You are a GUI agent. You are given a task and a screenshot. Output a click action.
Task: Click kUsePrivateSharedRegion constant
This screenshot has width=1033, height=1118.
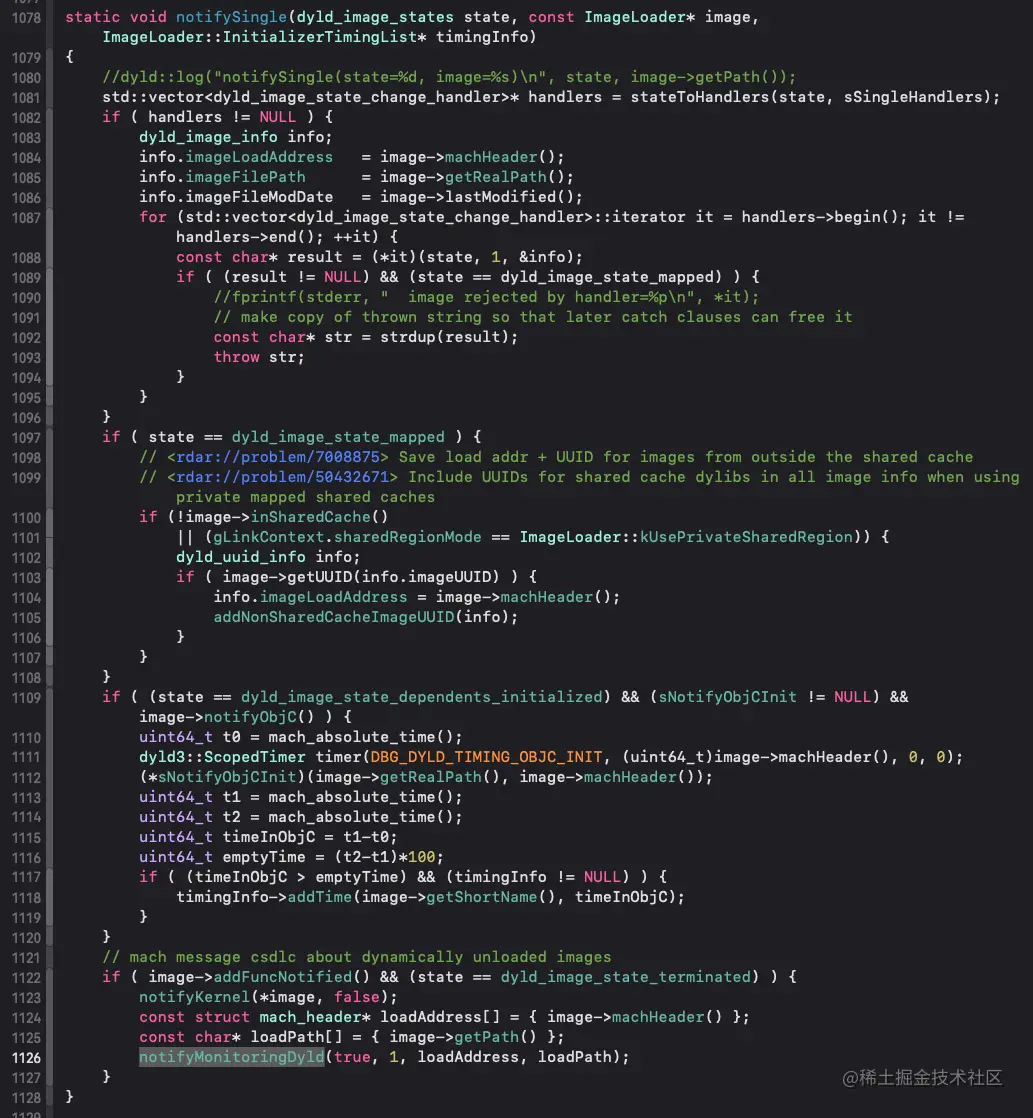coord(746,537)
